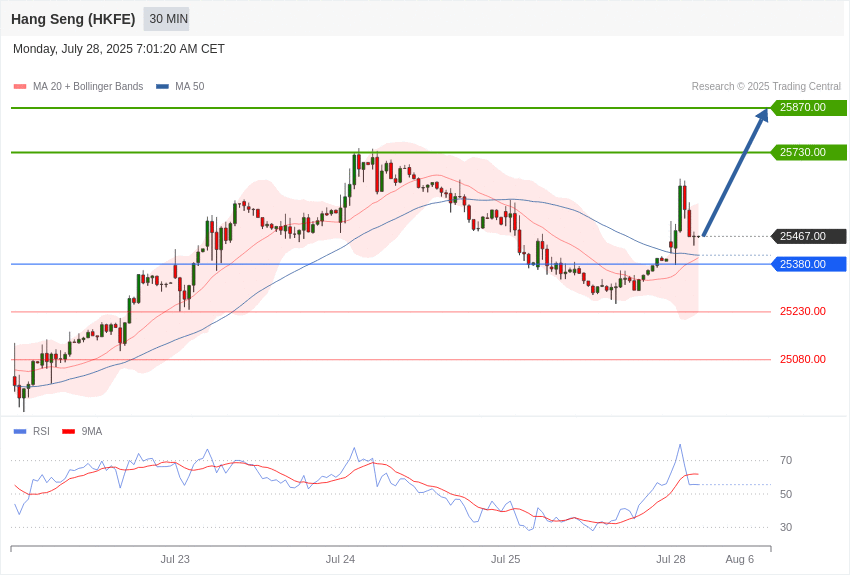Select the Jul 23 date axis label
This screenshot has width=850, height=576.
pos(175,559)
